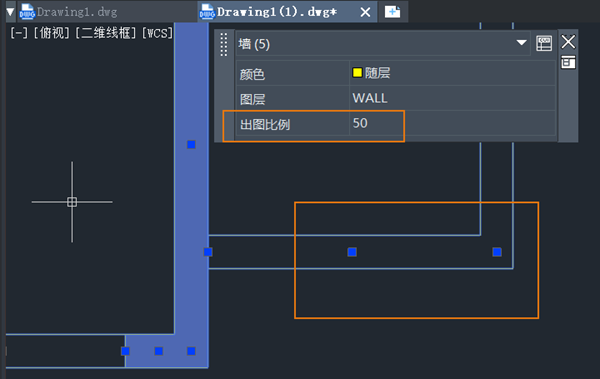600x379 pixels.
Task: Click the DWG file icon on Drawing1(1).dwg tab
Action: [207, 12]
